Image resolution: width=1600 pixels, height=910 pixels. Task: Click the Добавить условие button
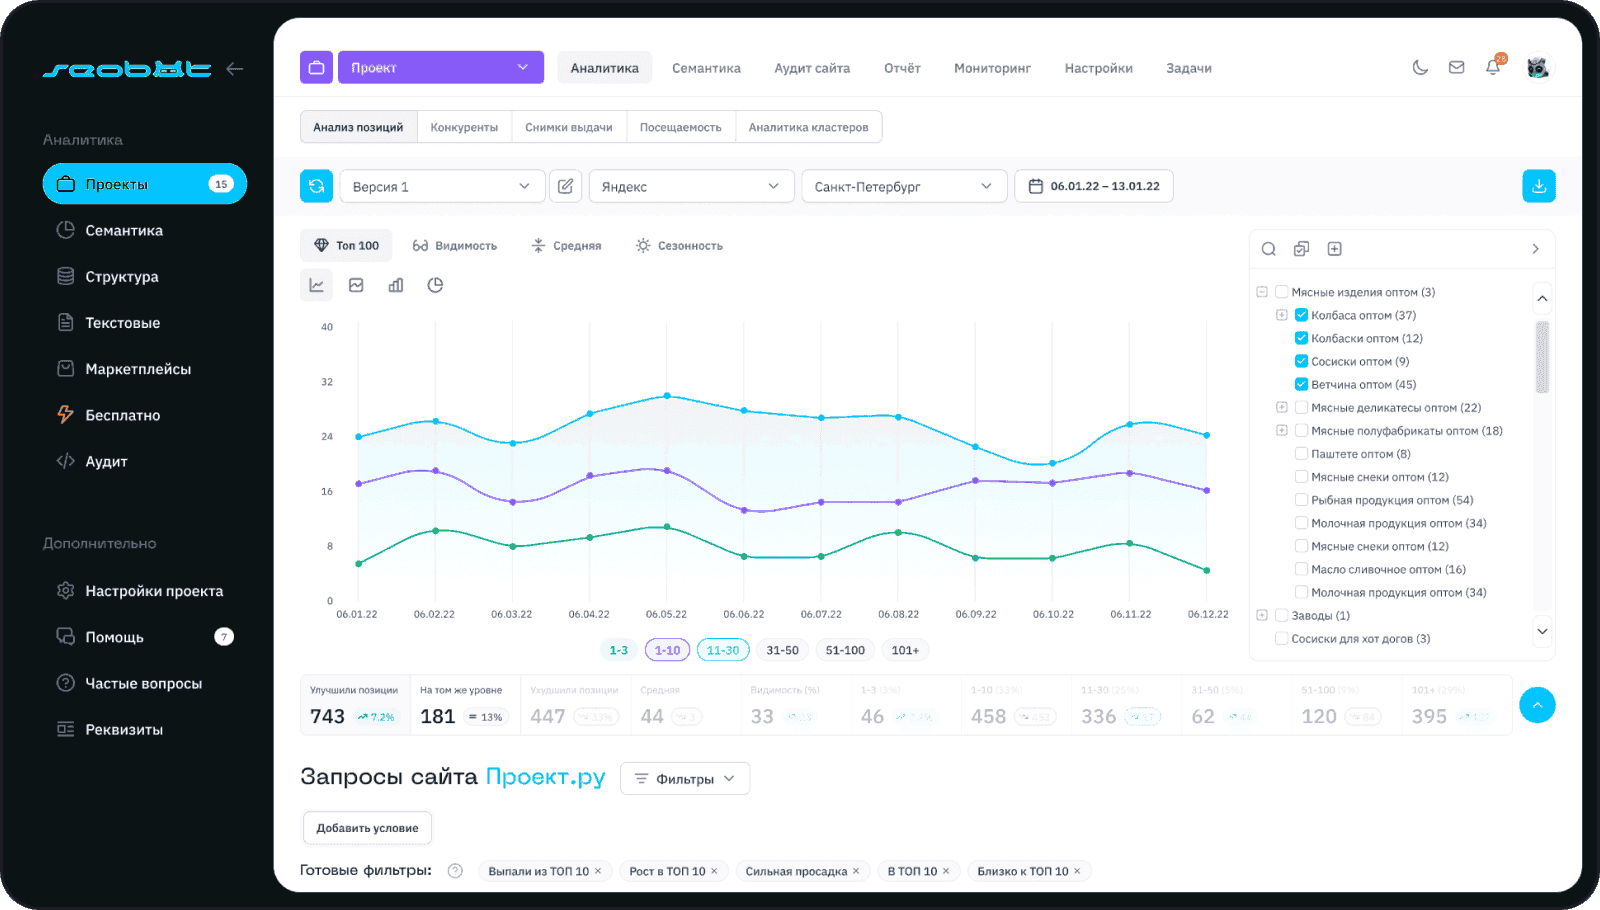[367, 828]
